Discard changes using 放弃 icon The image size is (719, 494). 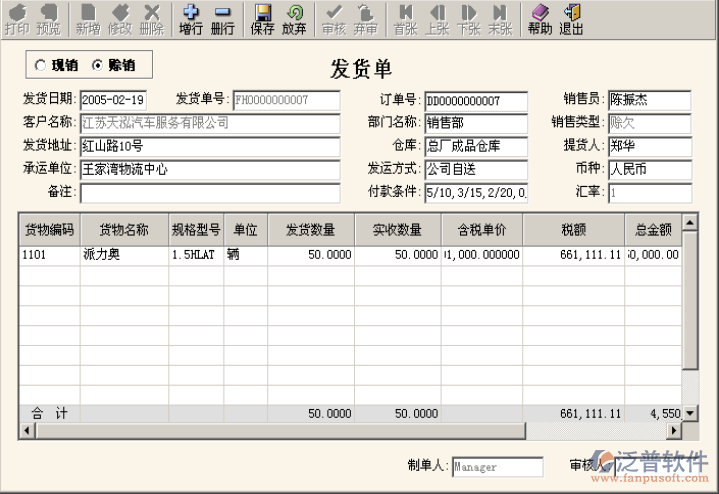294,19
